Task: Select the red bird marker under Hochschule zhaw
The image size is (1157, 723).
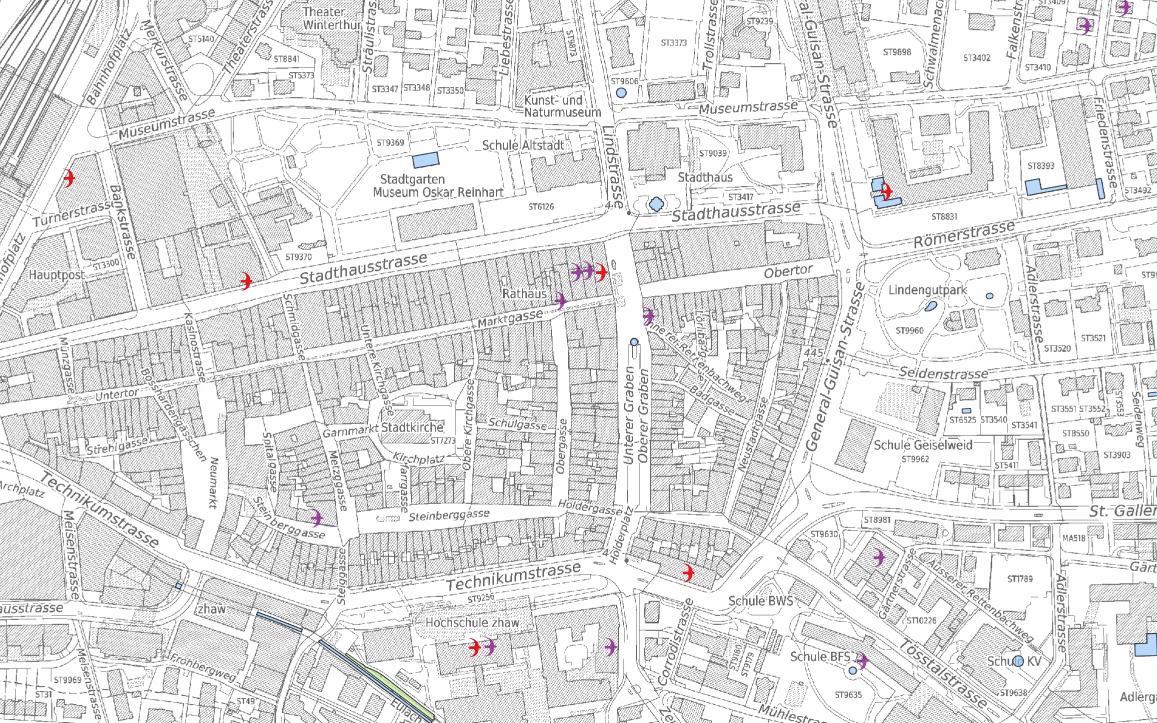Action: (x=475, y=647)
